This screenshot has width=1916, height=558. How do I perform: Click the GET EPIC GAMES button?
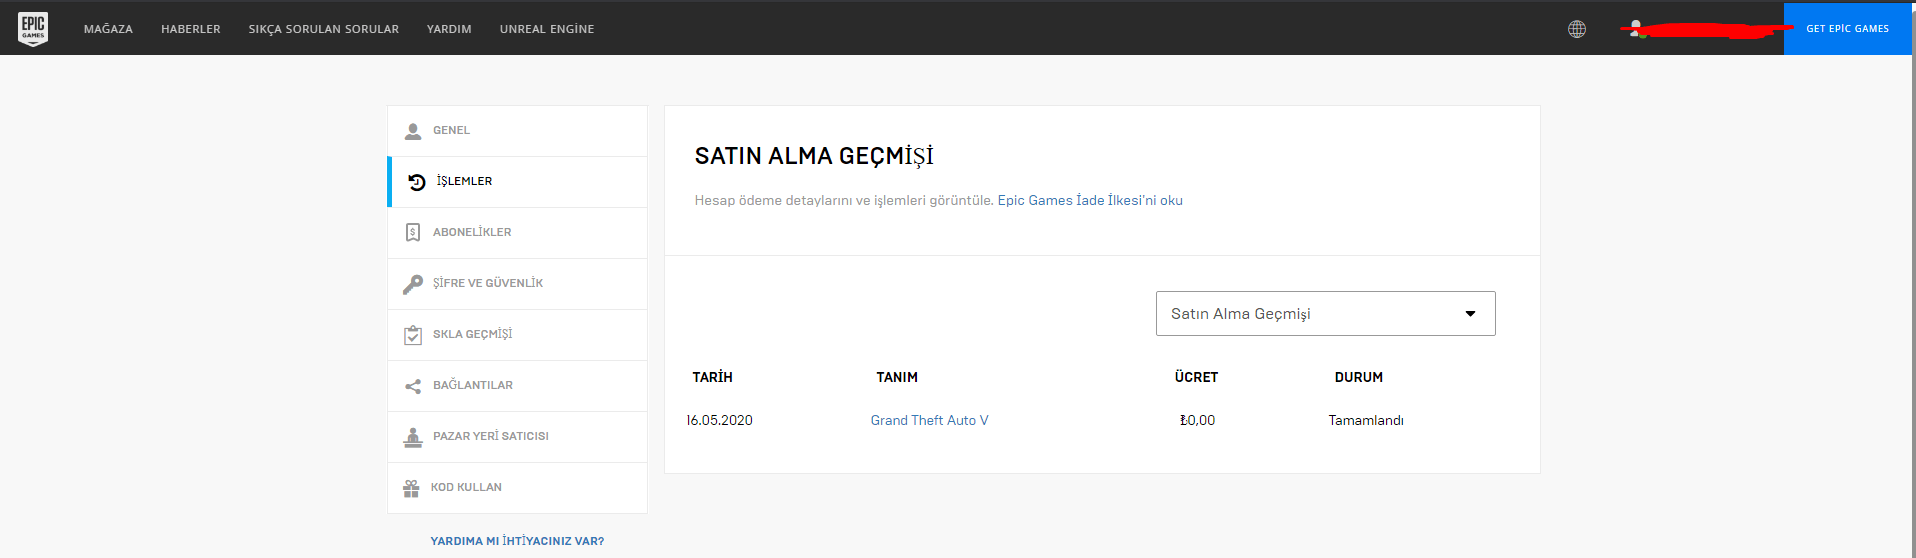click(x=1847, y=29)
